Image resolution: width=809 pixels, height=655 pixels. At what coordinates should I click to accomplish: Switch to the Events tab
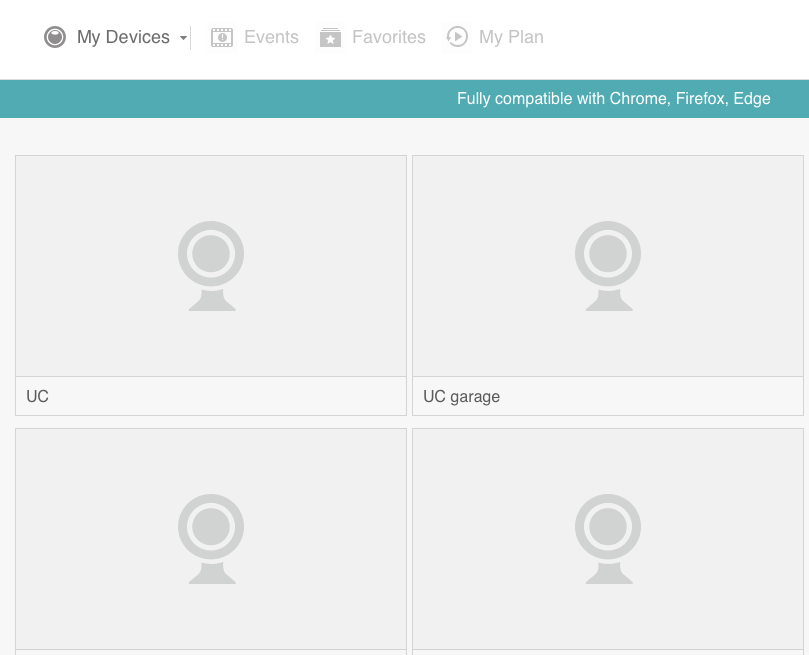[x=271, y=37]
